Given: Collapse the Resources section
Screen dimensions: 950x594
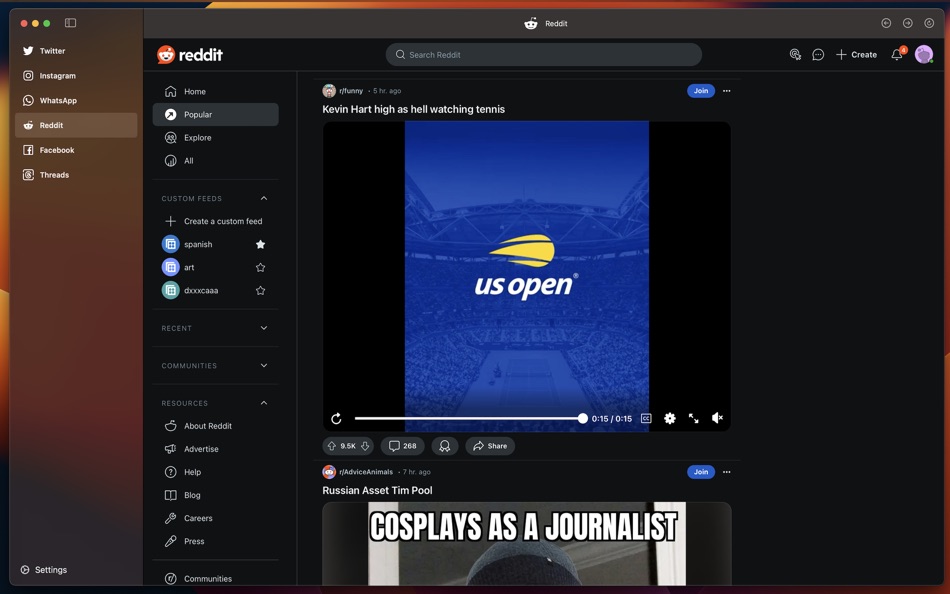Looking at the screenshot, I should click(x=264, y=403).
